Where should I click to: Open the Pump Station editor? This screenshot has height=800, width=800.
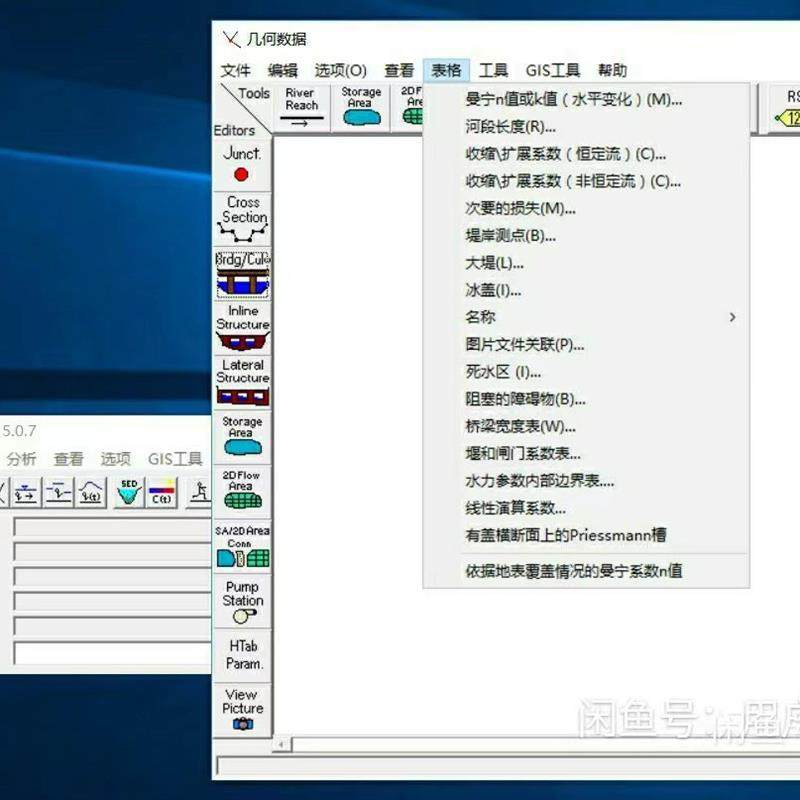tap(242, 601)
